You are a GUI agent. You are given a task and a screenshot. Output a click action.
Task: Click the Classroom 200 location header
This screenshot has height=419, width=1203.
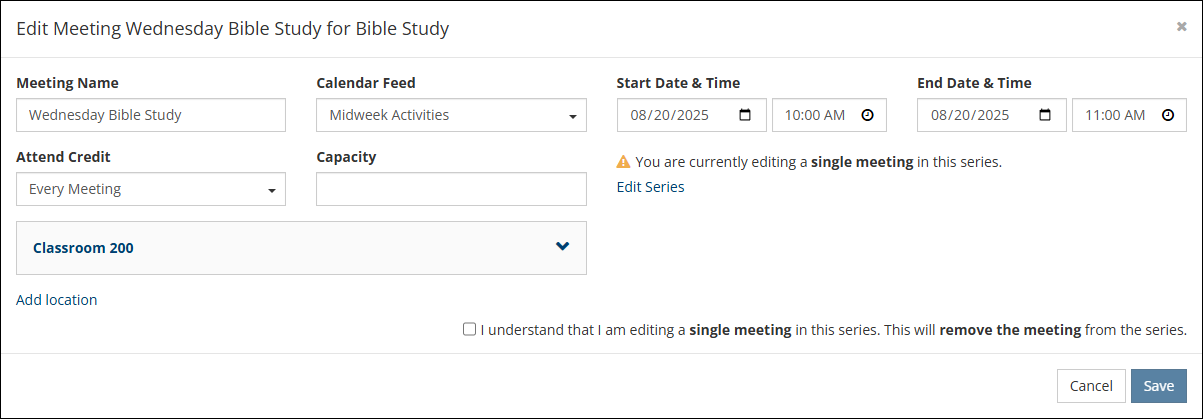click(x=84, y=248)
